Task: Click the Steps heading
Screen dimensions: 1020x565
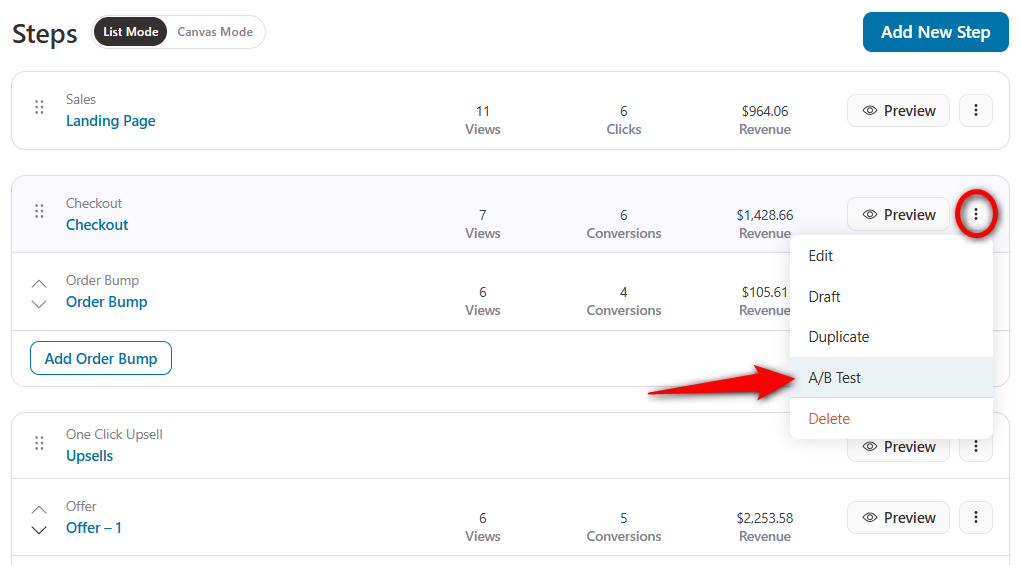Action: pyautogui.click(x=44, y=33)
